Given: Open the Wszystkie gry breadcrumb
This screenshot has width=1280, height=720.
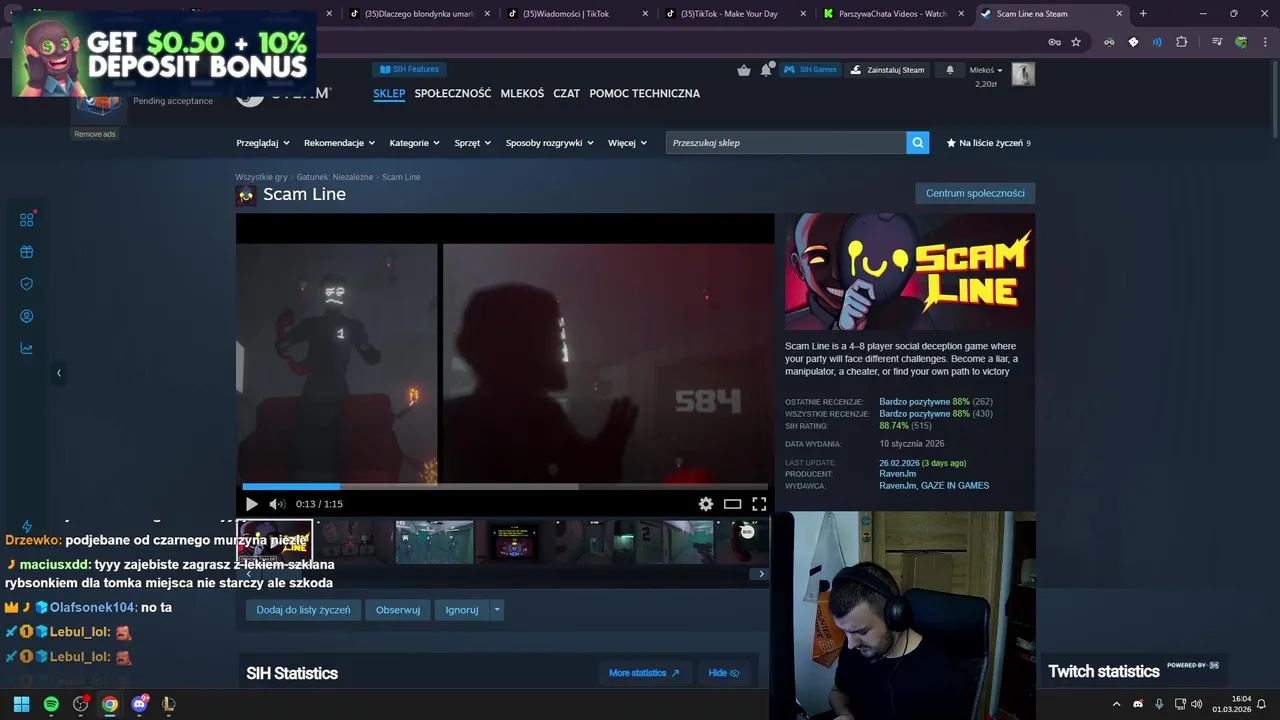Looking at the screenshot, I should point(261,177).
